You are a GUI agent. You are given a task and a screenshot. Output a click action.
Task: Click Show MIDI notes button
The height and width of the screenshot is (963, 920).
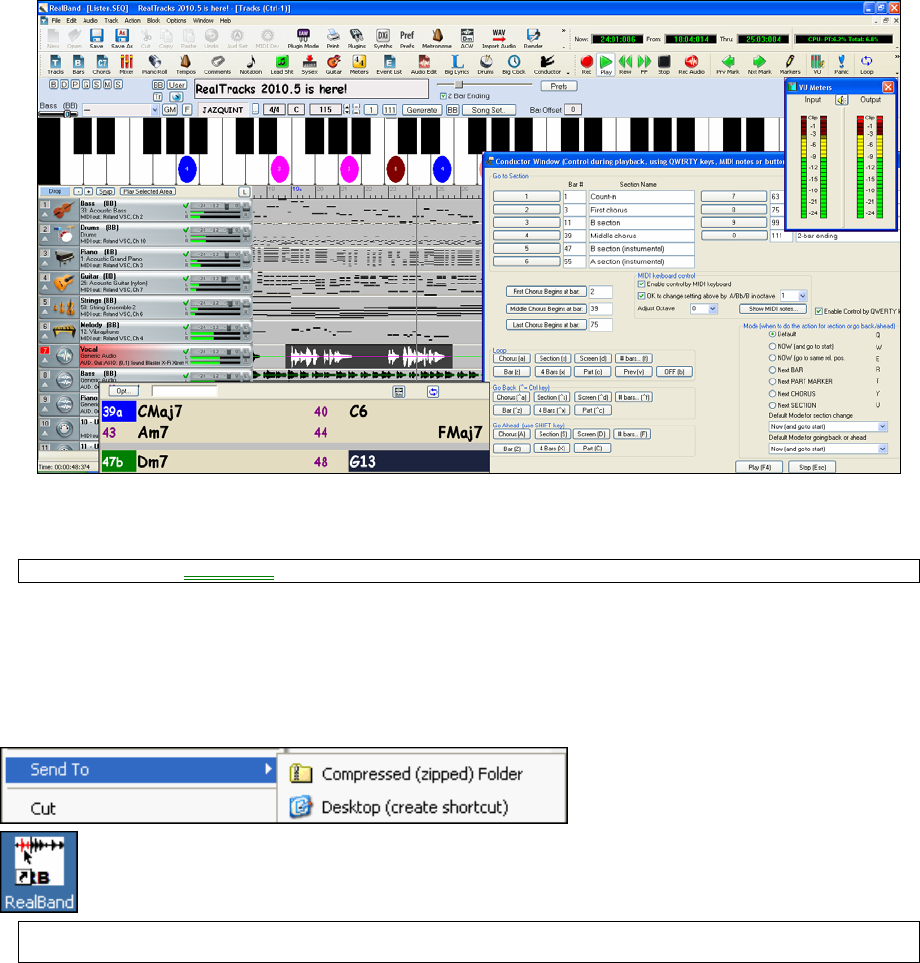[773, 309]
